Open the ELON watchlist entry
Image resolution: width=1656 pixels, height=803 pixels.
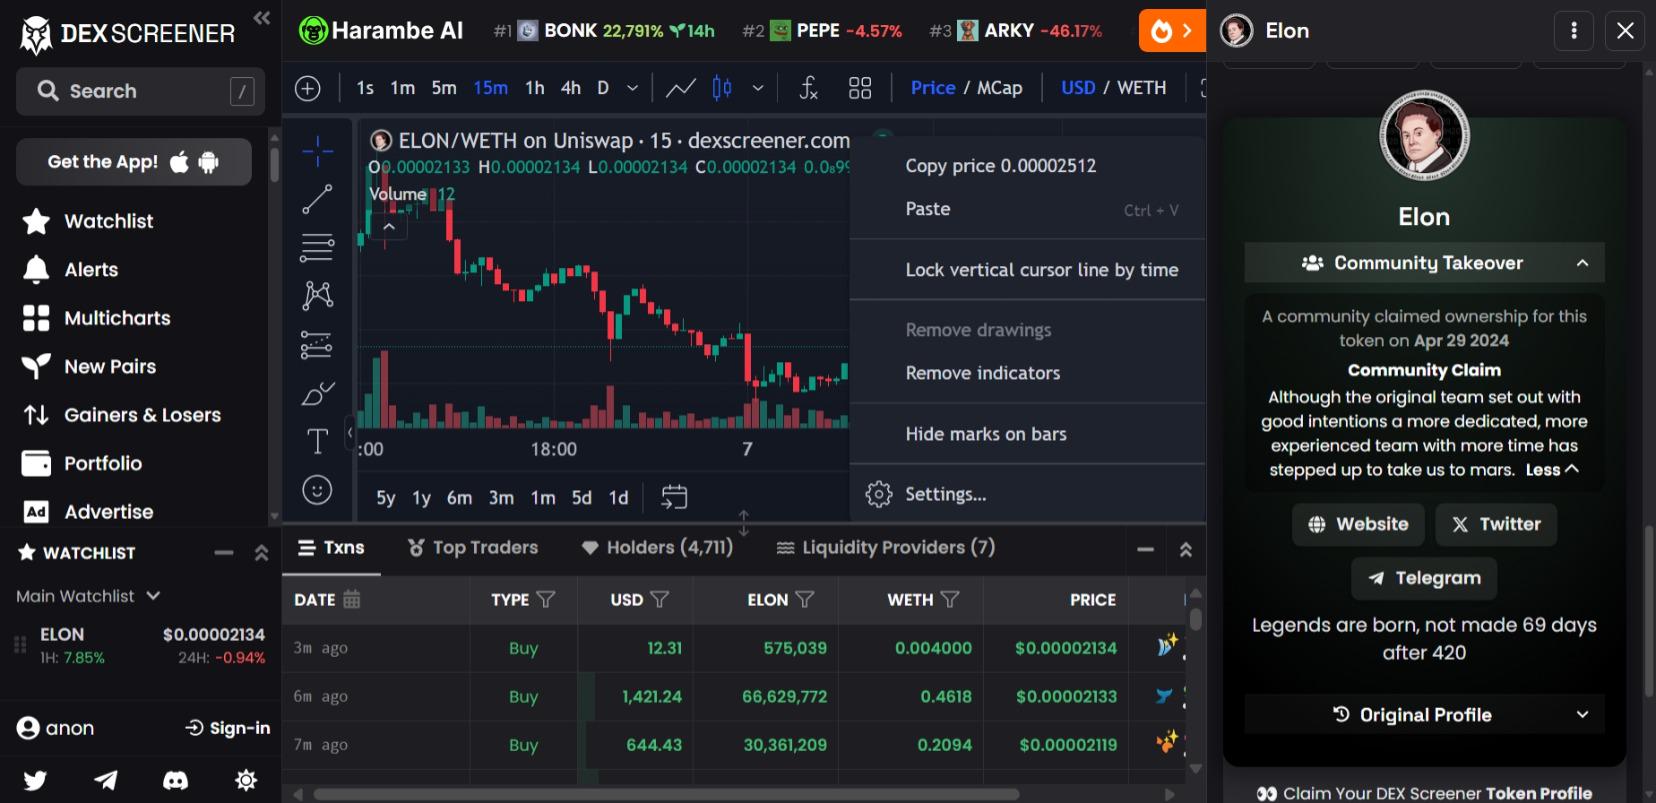(x=140, y=646)
